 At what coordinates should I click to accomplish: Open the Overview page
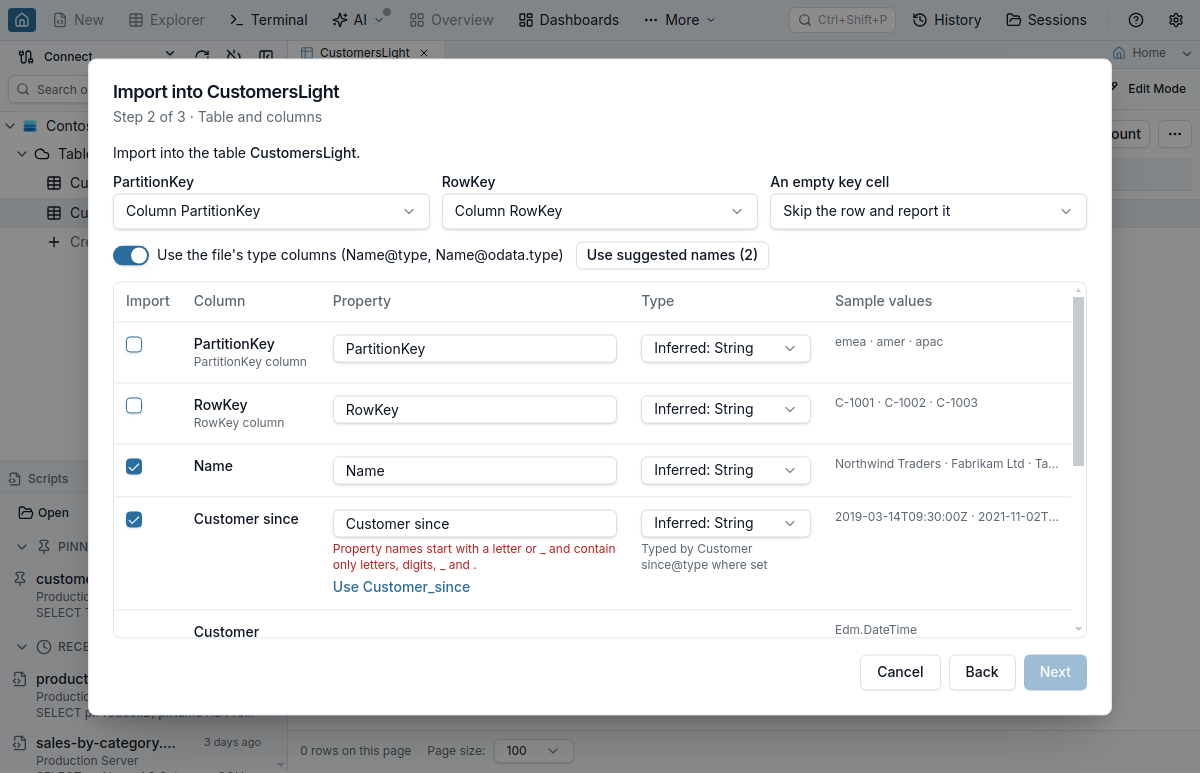click(x=452, y=20)
